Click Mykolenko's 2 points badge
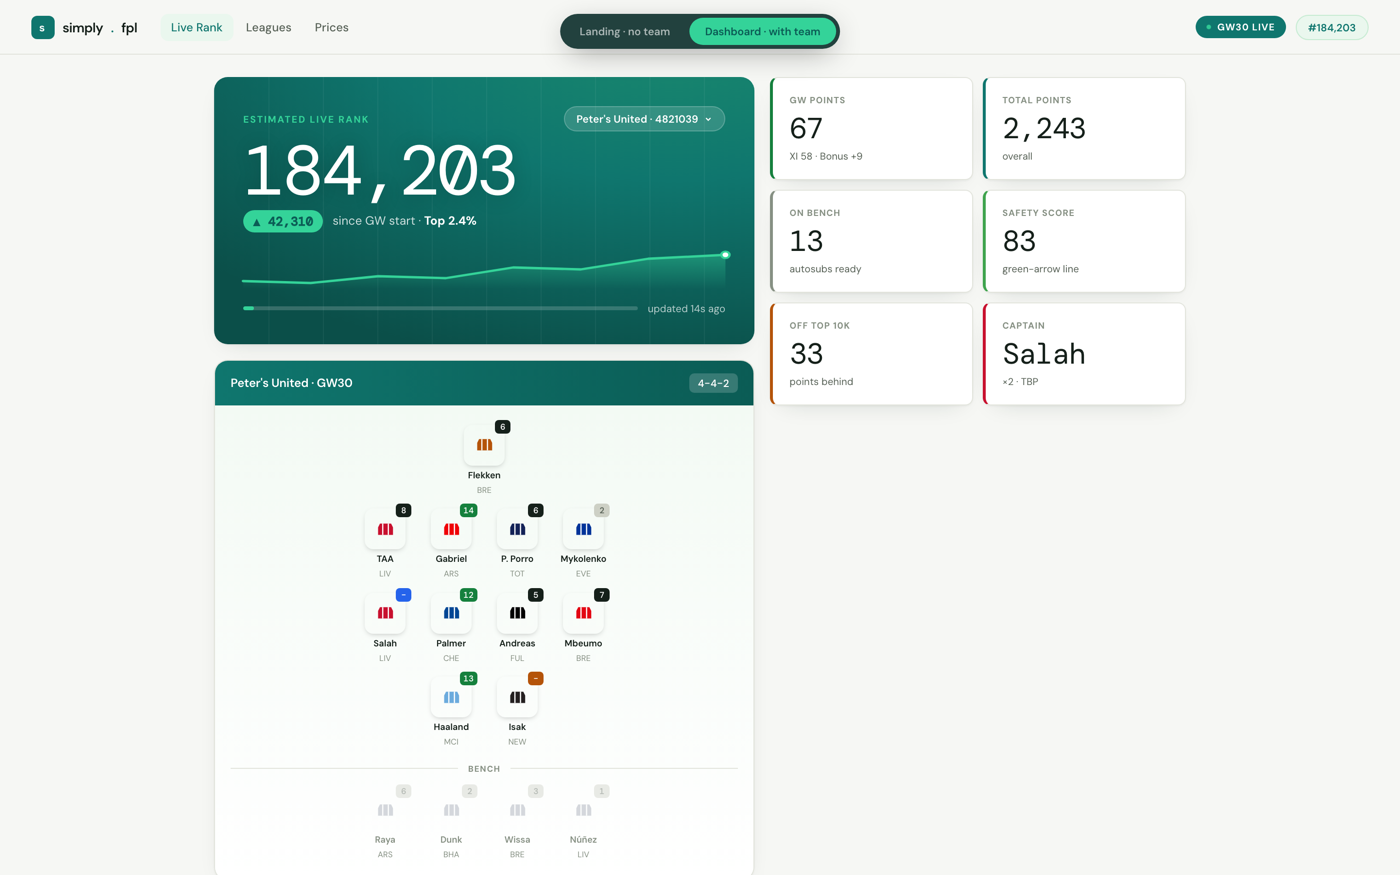The height and width of the screenshot is (875, 1400). click(601, 510)
